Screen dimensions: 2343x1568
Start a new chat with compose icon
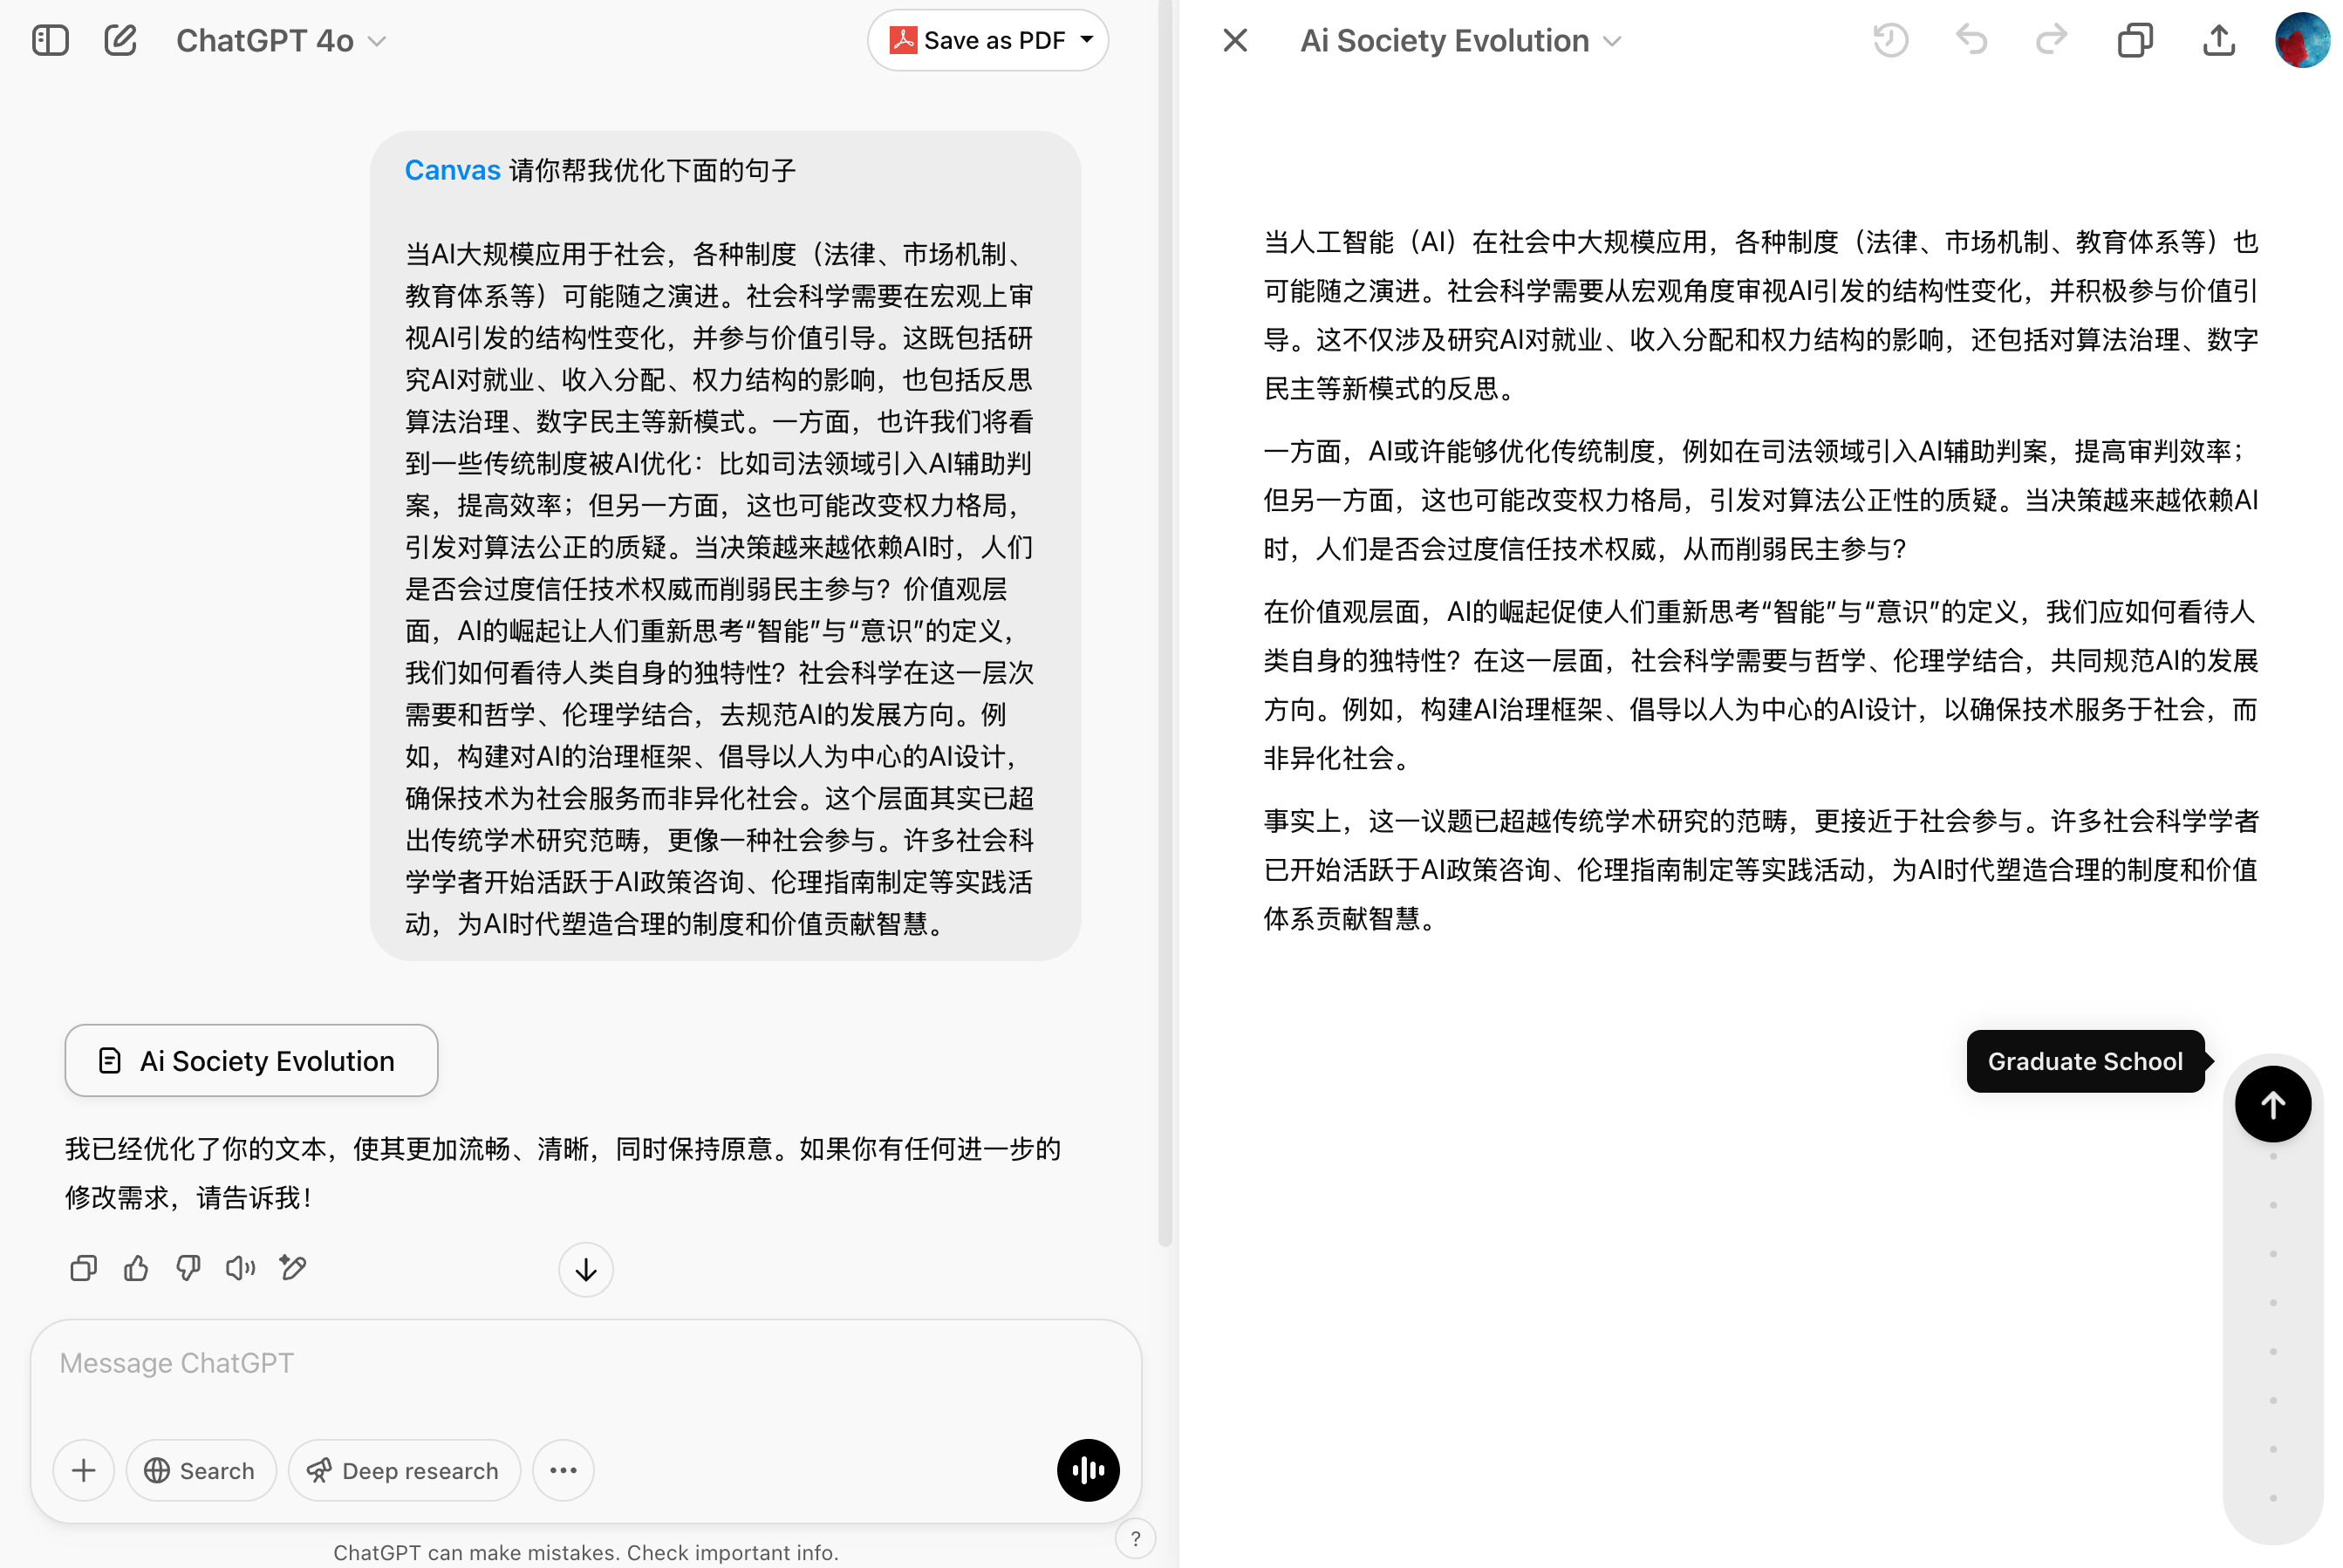click(120, 40)
